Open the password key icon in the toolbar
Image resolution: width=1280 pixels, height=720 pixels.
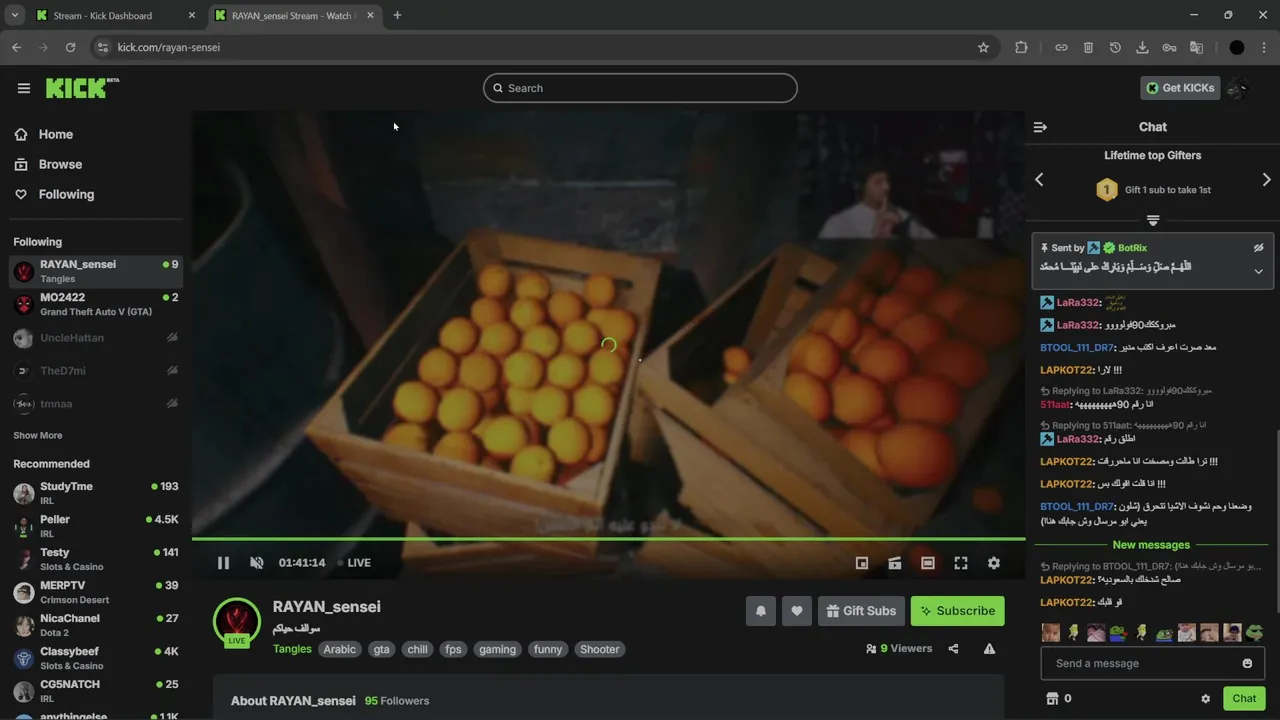pos(1169,47)
